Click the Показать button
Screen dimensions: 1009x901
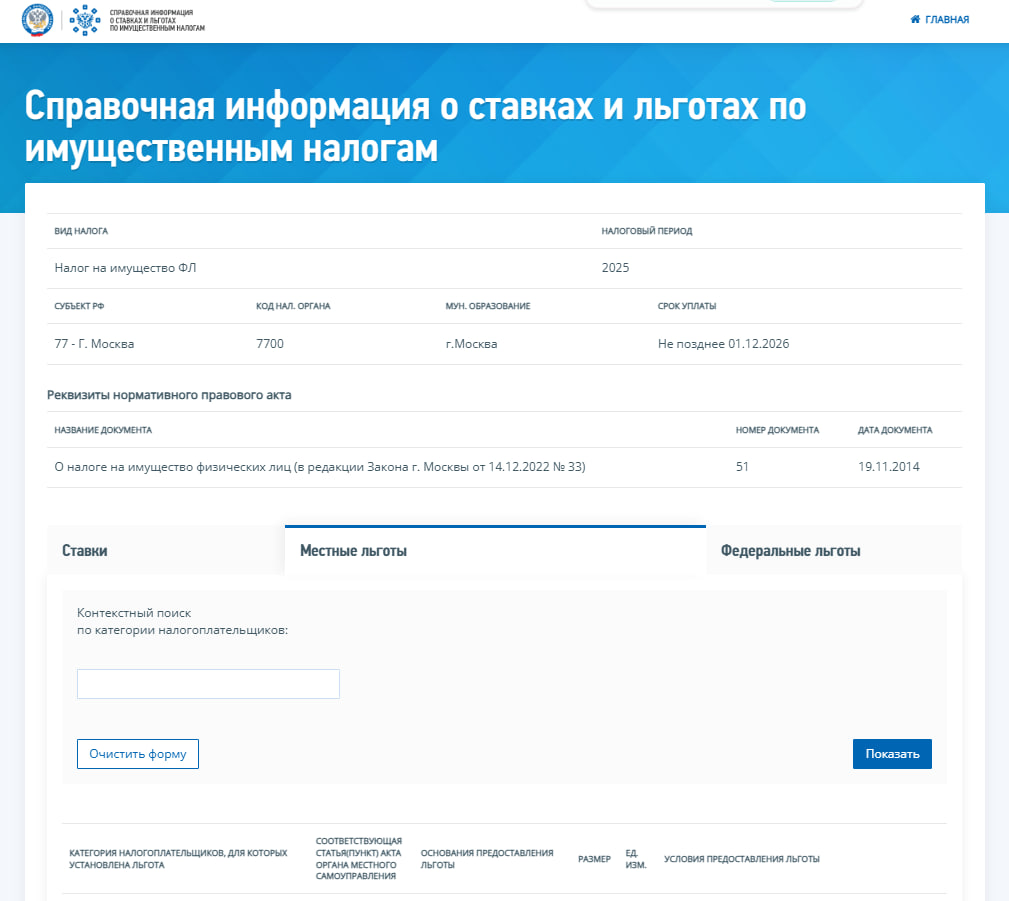coord(892,754)
